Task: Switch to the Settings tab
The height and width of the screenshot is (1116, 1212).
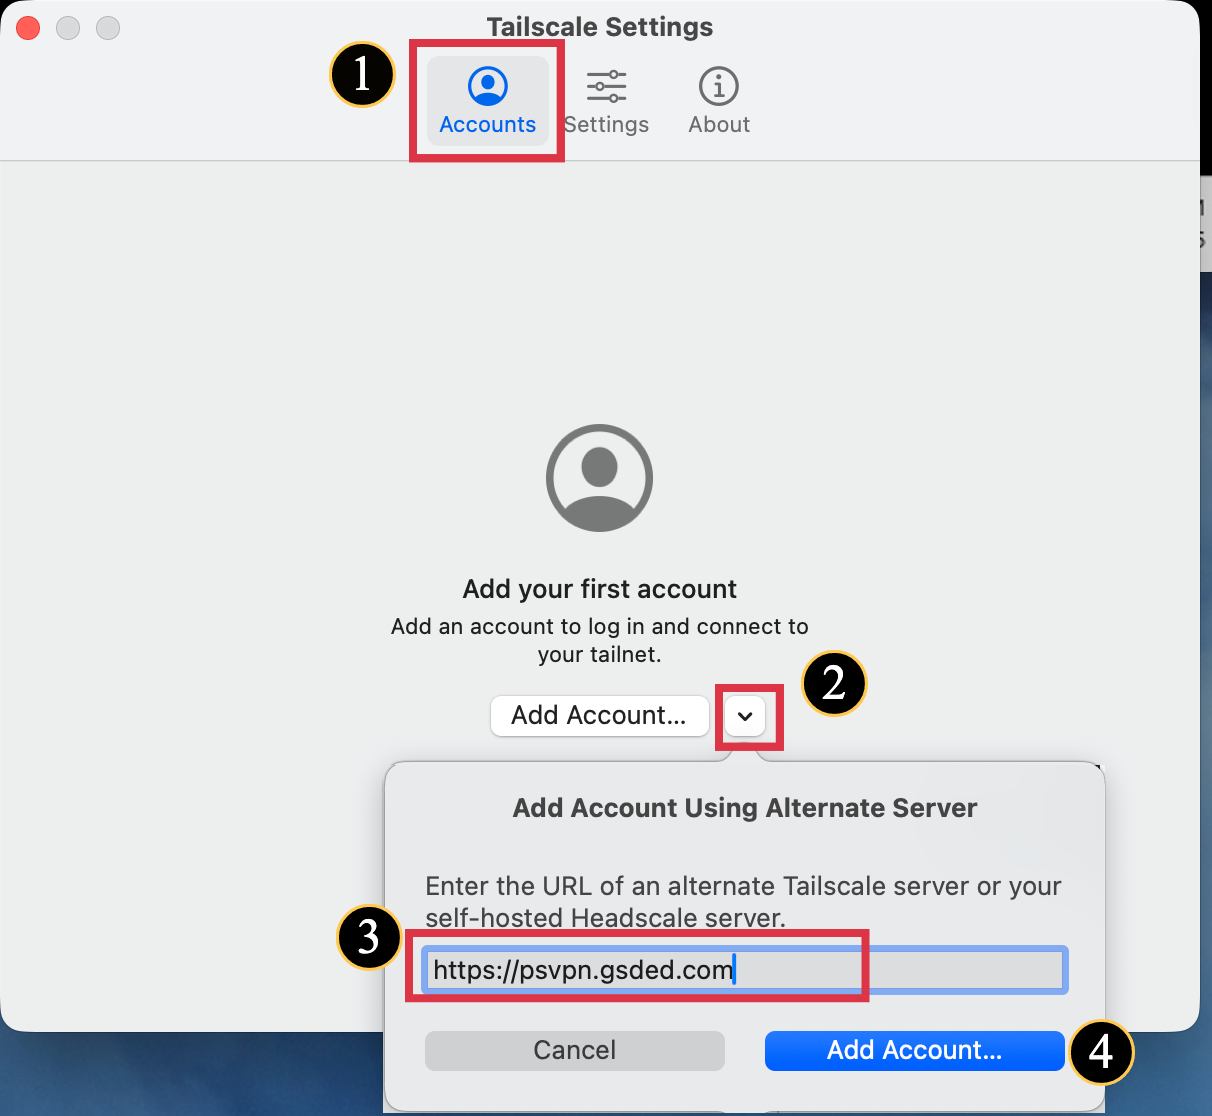Action: [x=606, y=100]
